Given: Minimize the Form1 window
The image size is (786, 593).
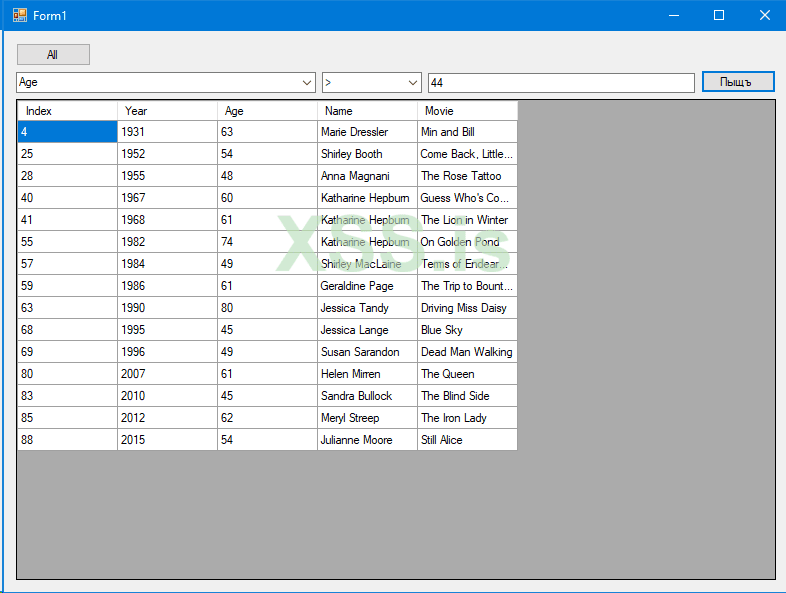Looking at the screenshot, I should click(x=674, y=16).
